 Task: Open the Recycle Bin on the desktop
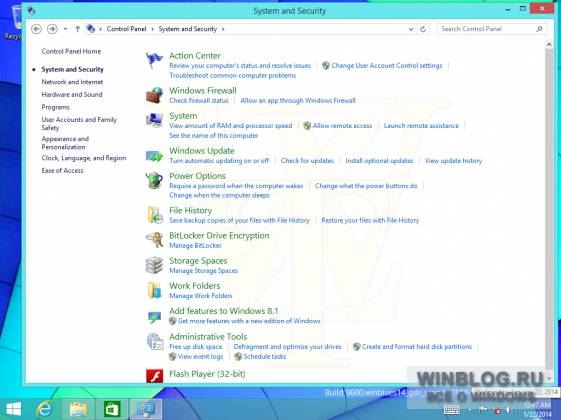(14, 22)
